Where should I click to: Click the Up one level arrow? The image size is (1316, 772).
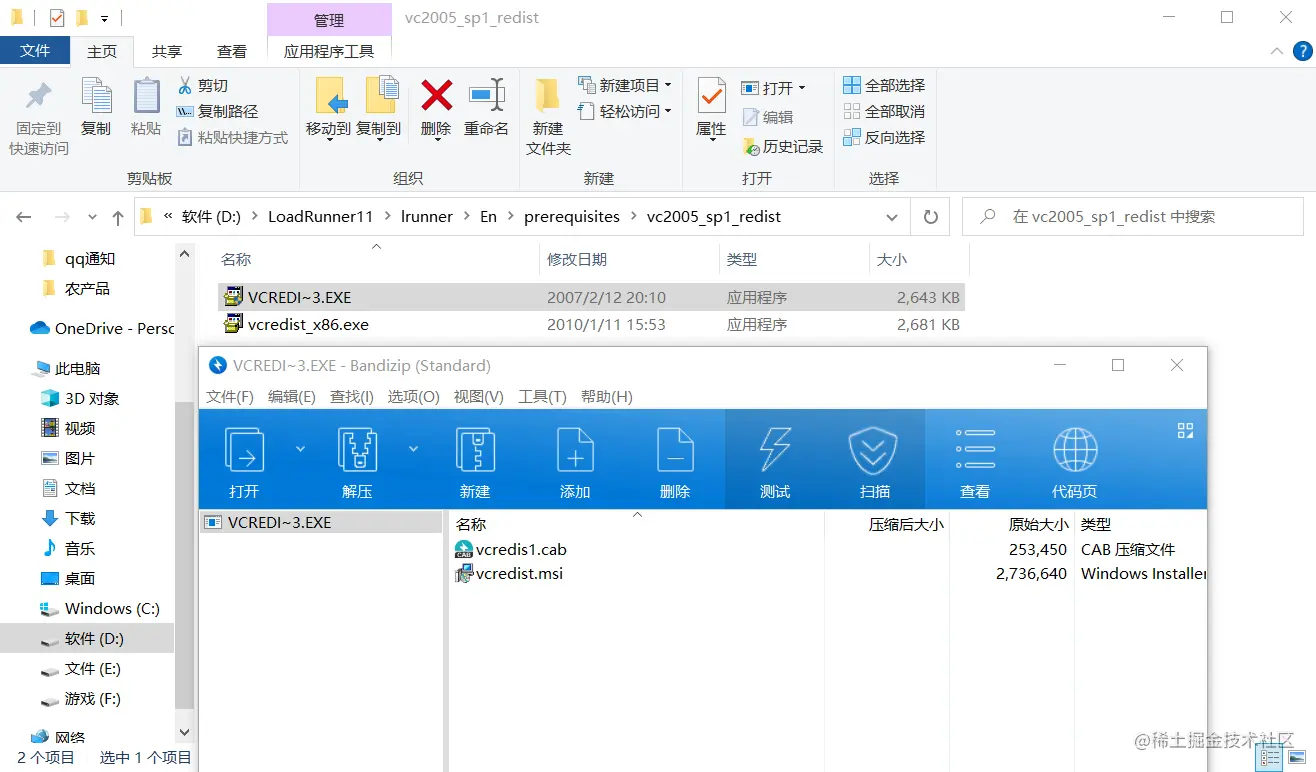118,217
